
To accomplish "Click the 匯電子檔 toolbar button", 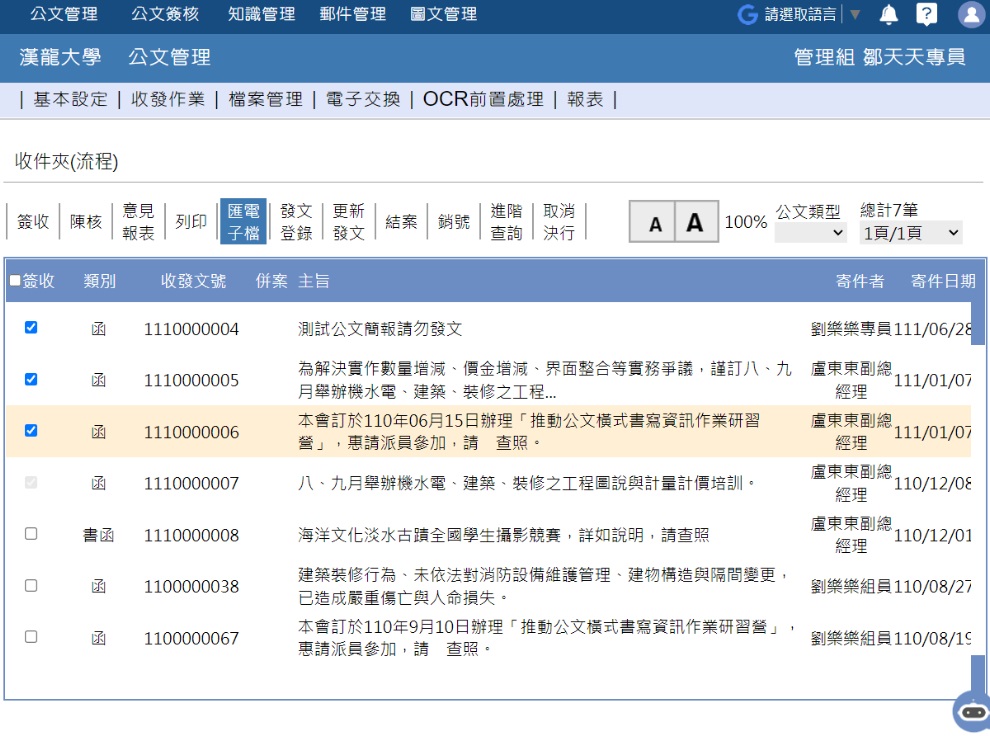I will (x=243, y=222).
